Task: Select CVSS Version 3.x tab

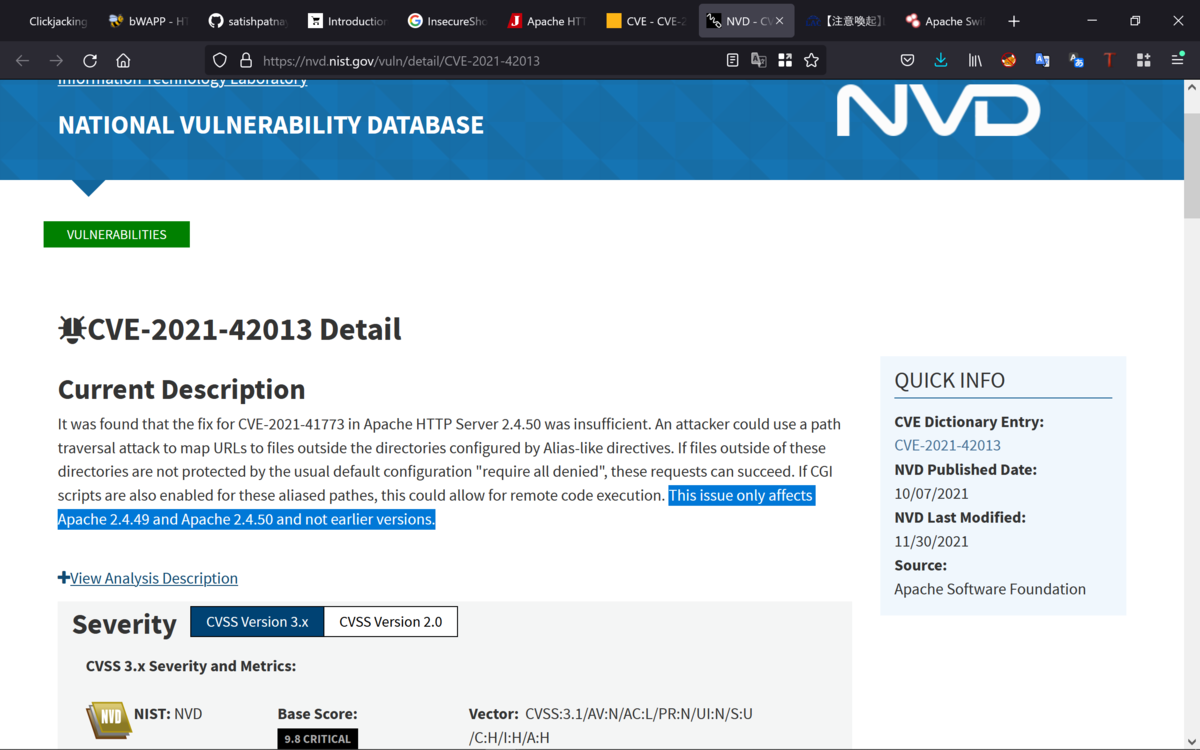Action: coord(257,621)
